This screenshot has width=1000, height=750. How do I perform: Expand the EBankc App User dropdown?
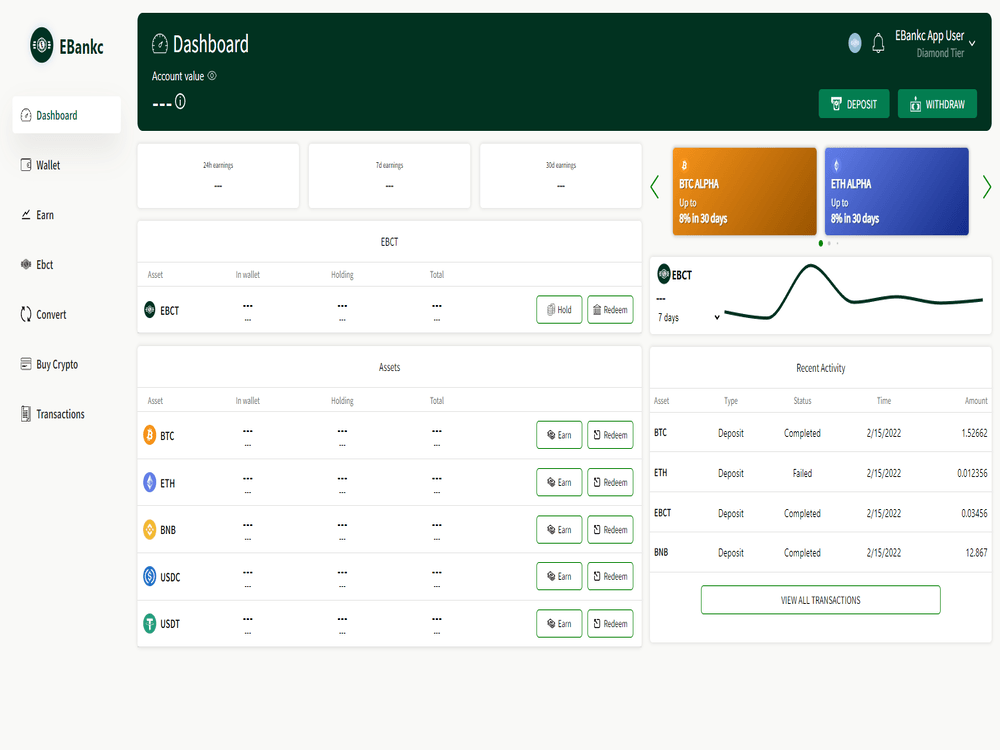[971, 43]
